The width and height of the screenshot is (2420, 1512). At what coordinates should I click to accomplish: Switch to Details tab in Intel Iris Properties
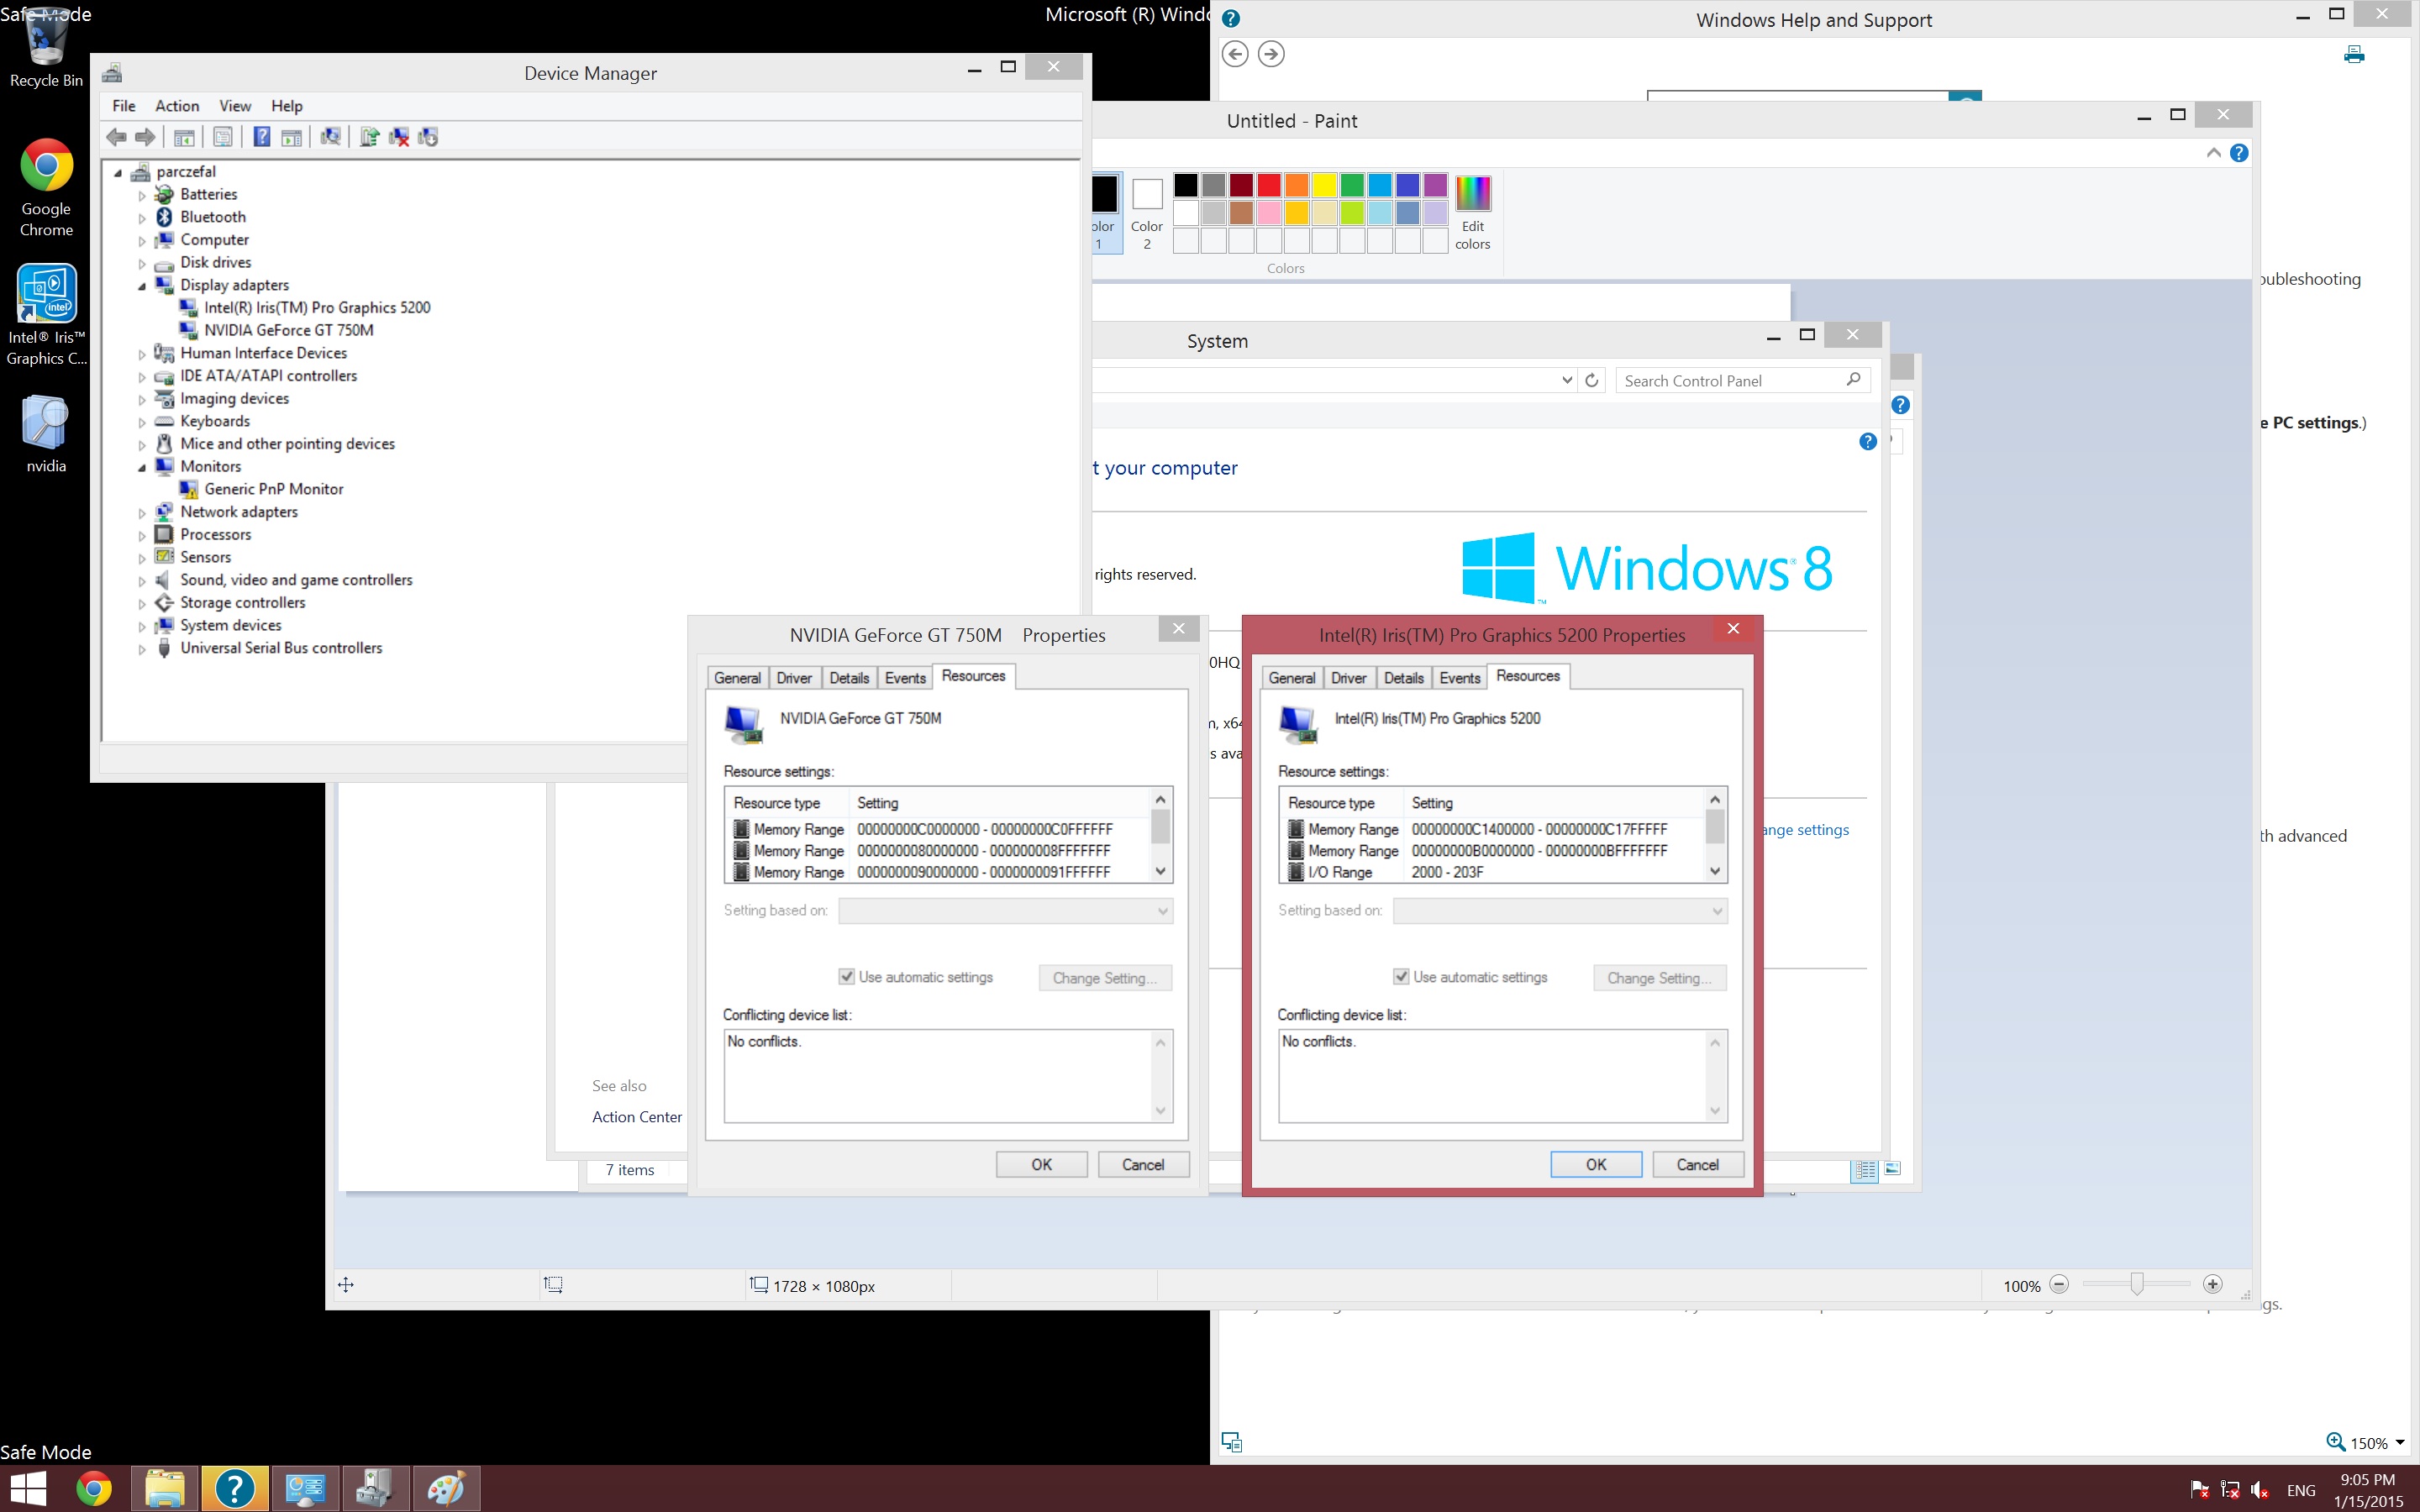coord(1403,678)
